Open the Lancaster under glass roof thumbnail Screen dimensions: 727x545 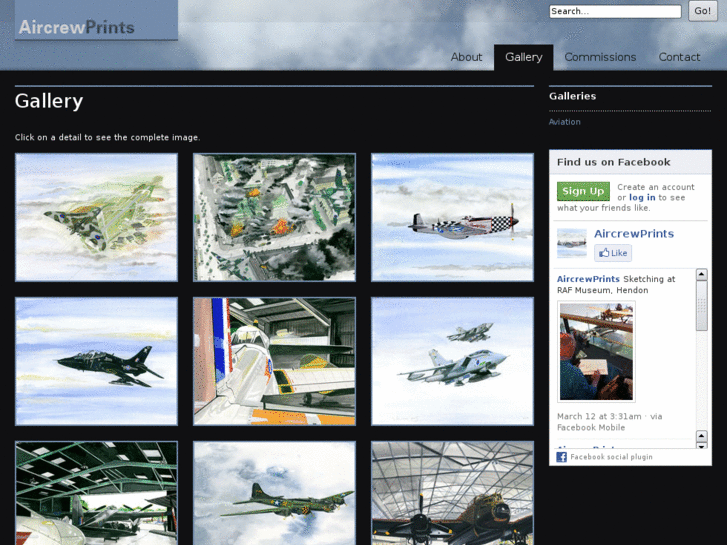click(x=453, y=493)
